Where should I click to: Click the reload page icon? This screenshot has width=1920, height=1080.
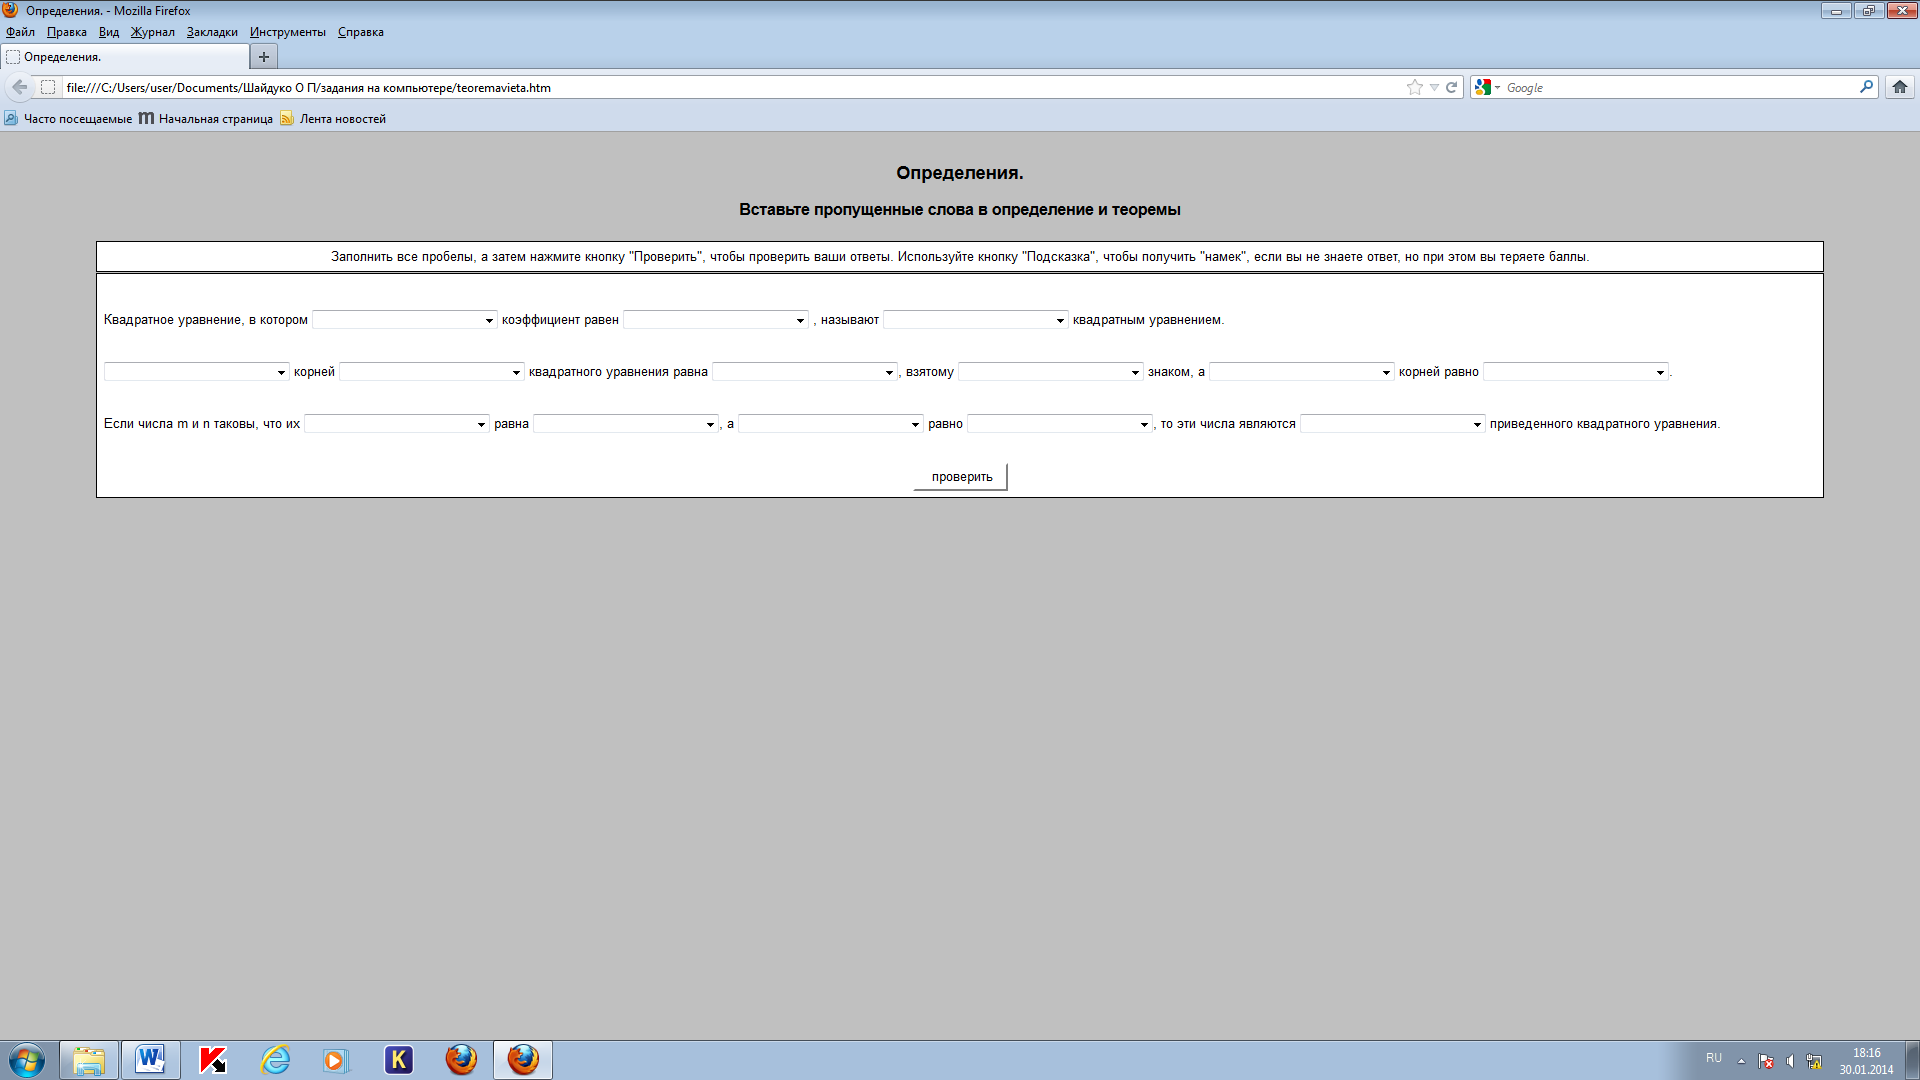[1451, 87]
